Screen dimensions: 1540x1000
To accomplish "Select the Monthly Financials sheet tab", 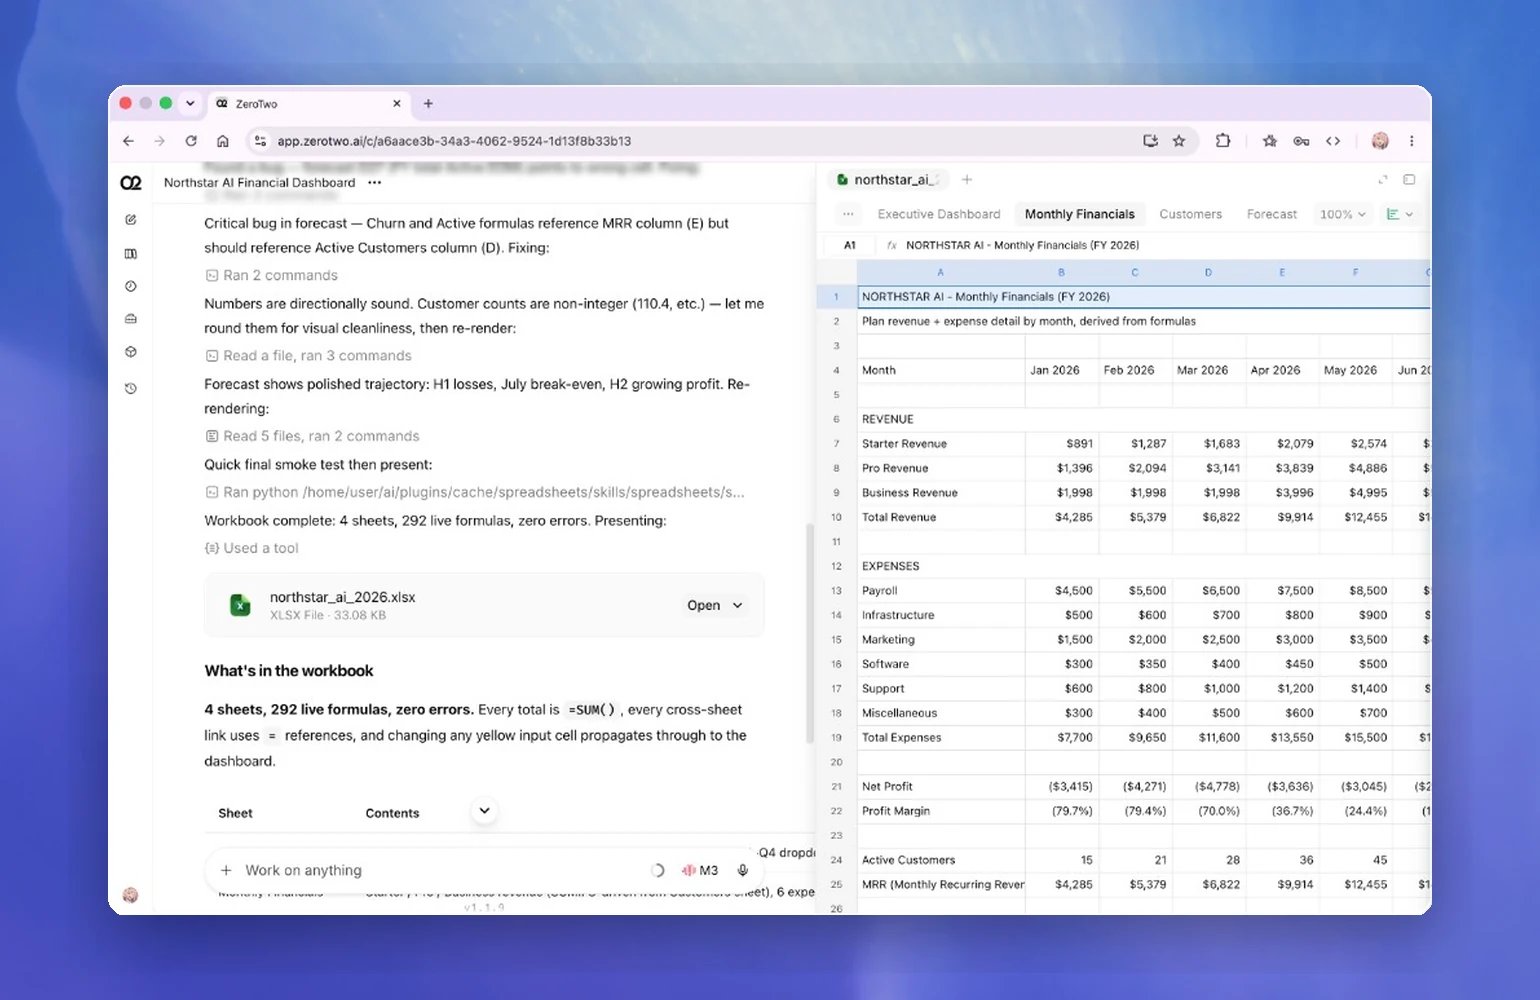I will click(x=1080, y=214).
